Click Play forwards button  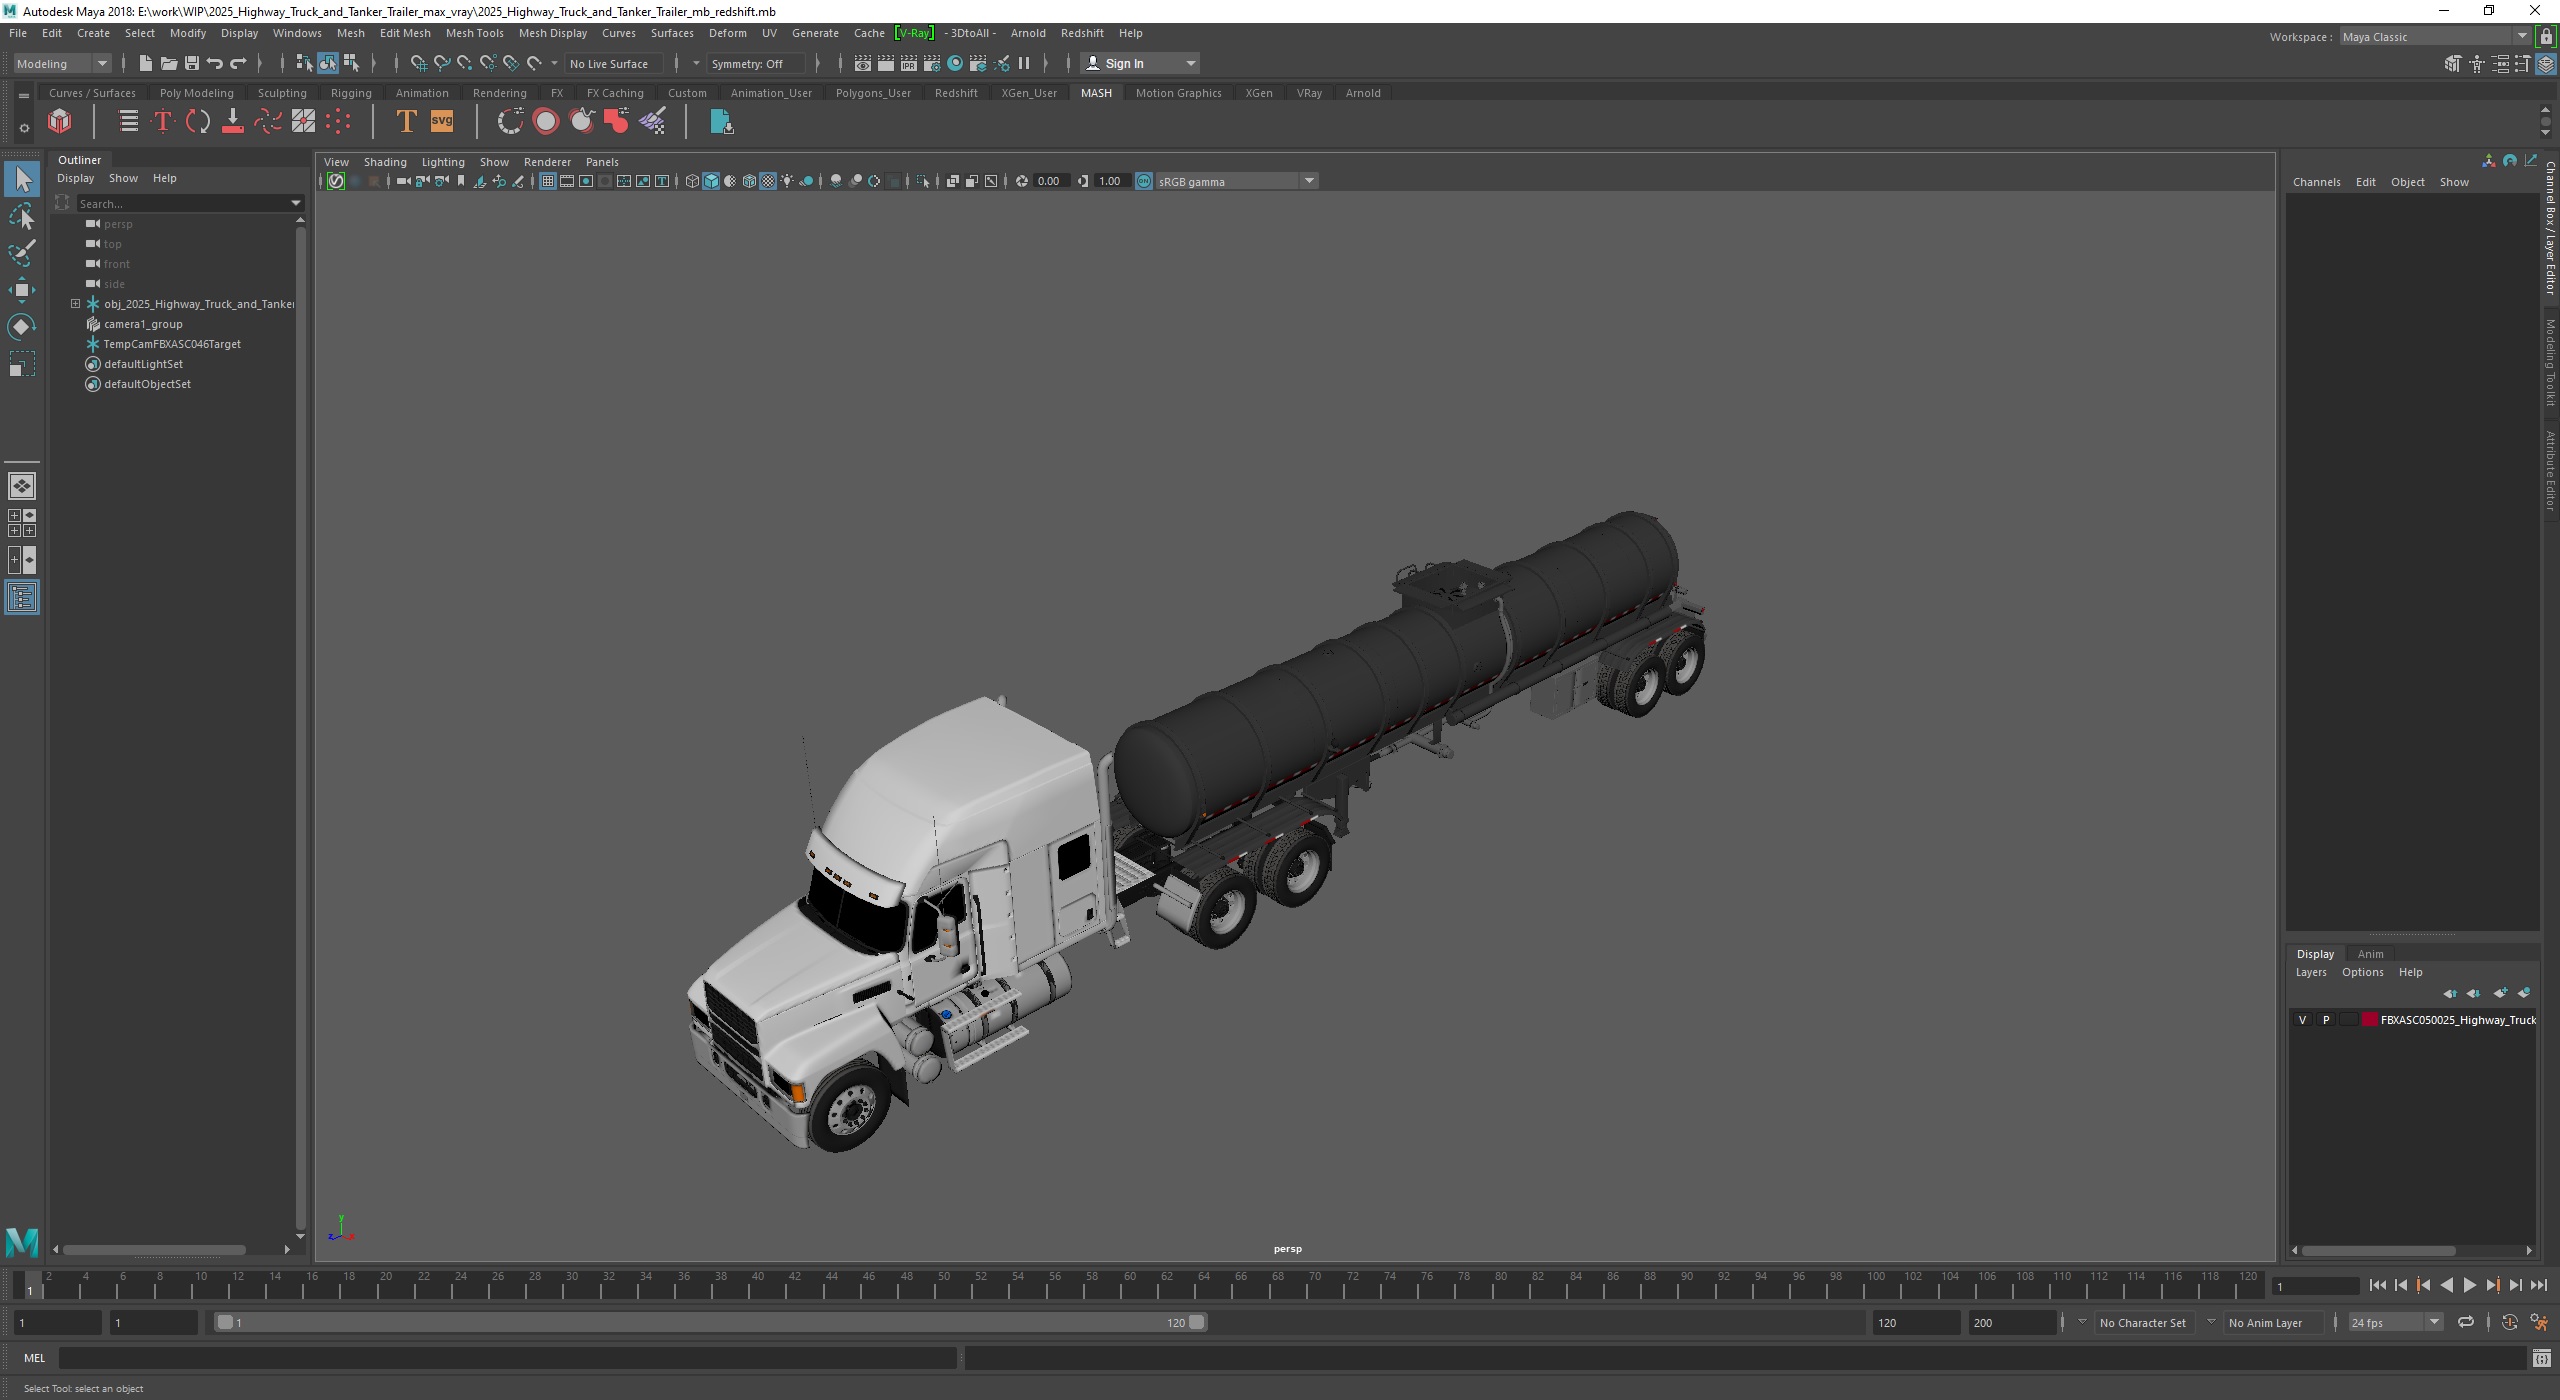point(2469,1286)
